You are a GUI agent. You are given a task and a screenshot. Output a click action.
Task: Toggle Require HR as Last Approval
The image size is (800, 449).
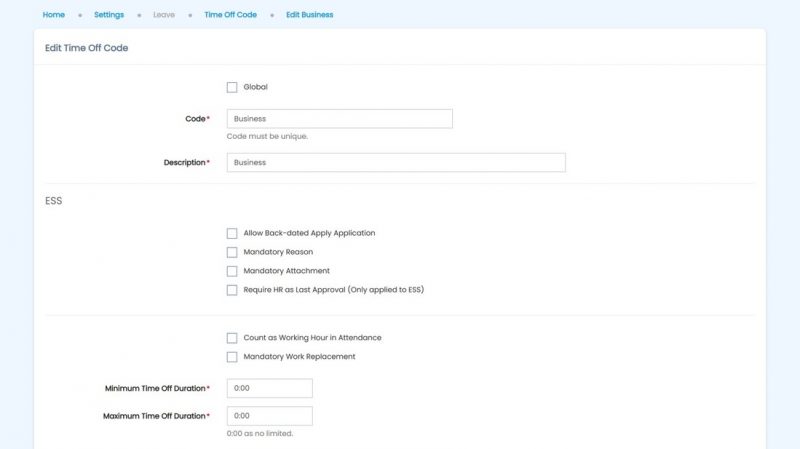pyautogui.click(x=232, y=290)
